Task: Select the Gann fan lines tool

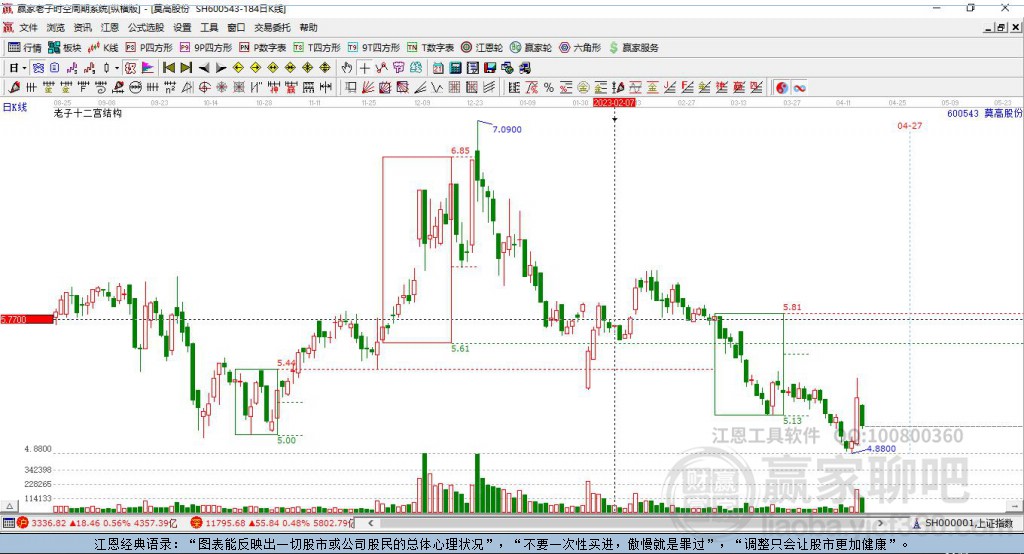Action: tap(368, 88)
